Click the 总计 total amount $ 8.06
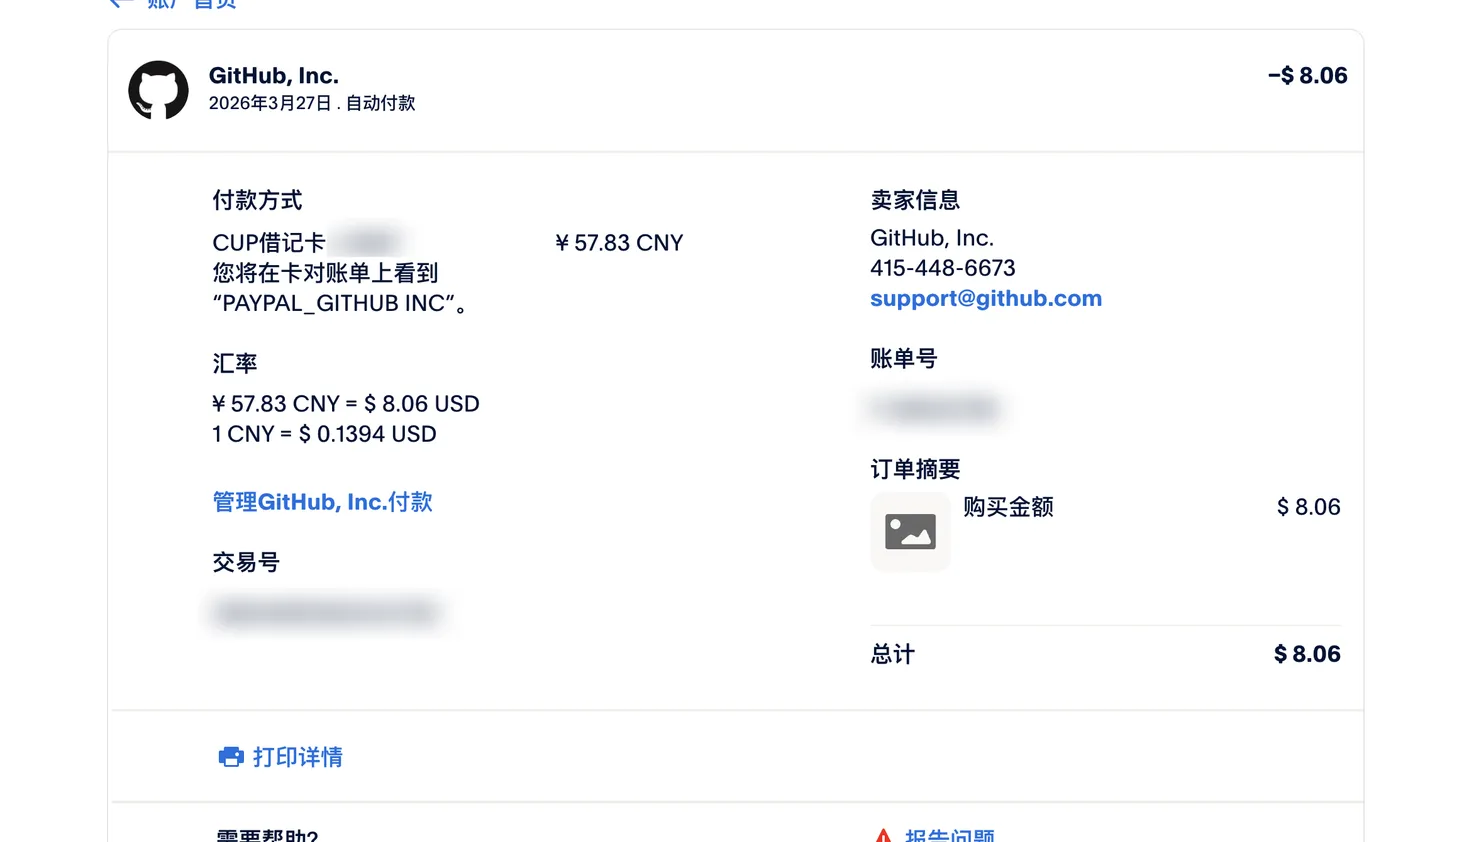1474x842 pixels. [1307, 654]
